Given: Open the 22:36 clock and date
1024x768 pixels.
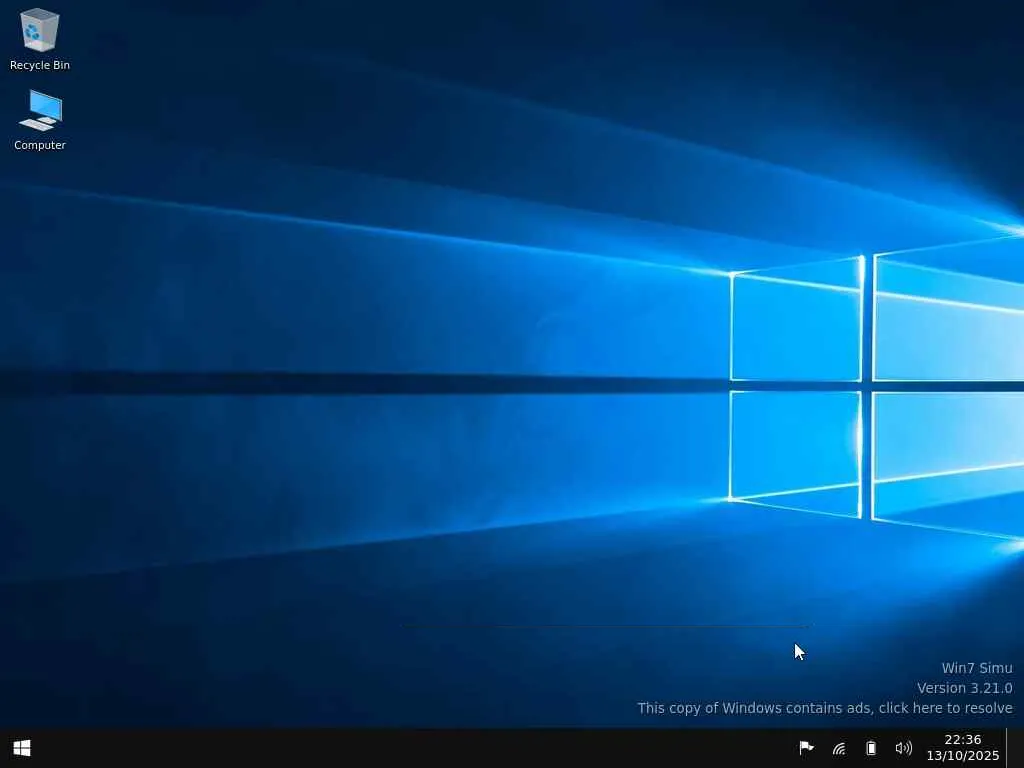Looking at the screenshot, I should click(963, 748).
